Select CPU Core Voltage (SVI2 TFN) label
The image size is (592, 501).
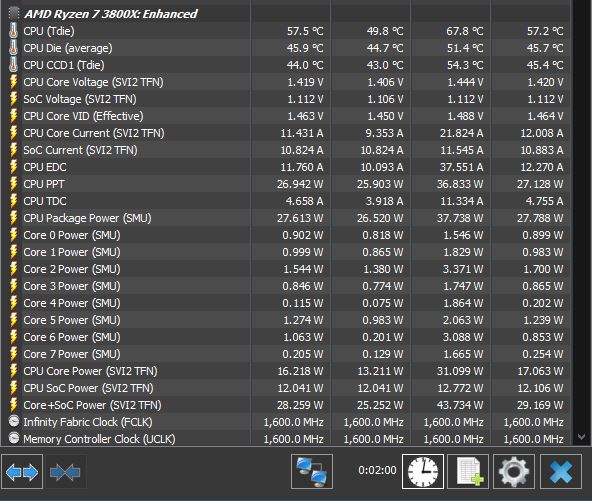click(93, 82)
